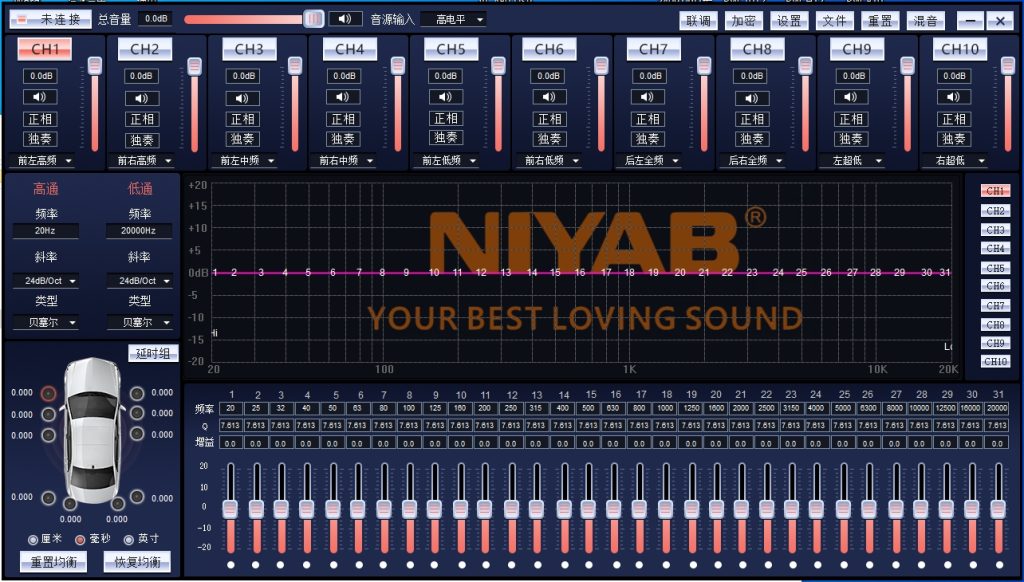Open low-pass slope 24dB/Oct dropdown
The height and width of the screenshot is (582, 1024).
pos(139,281)
